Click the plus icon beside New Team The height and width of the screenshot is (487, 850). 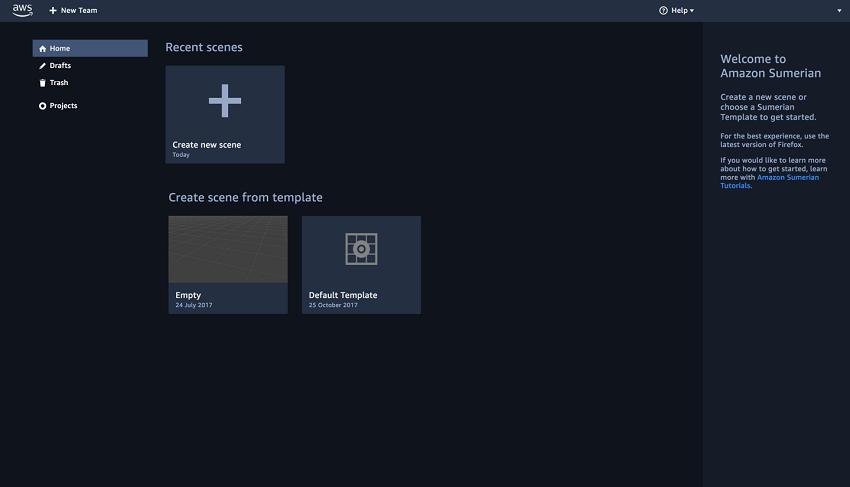click(x=53, y=10)
